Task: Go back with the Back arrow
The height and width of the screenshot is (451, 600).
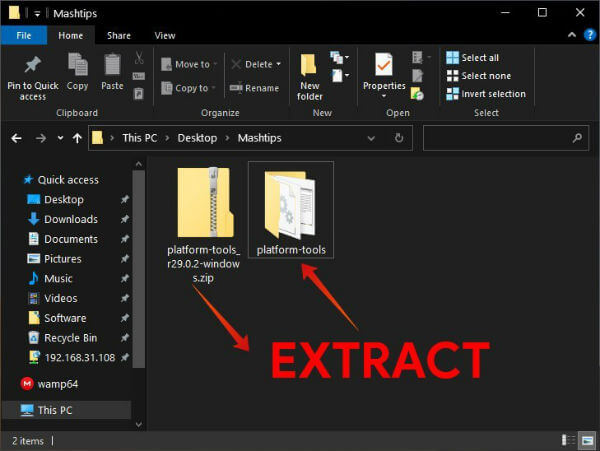Action: (x=16, y=138)
